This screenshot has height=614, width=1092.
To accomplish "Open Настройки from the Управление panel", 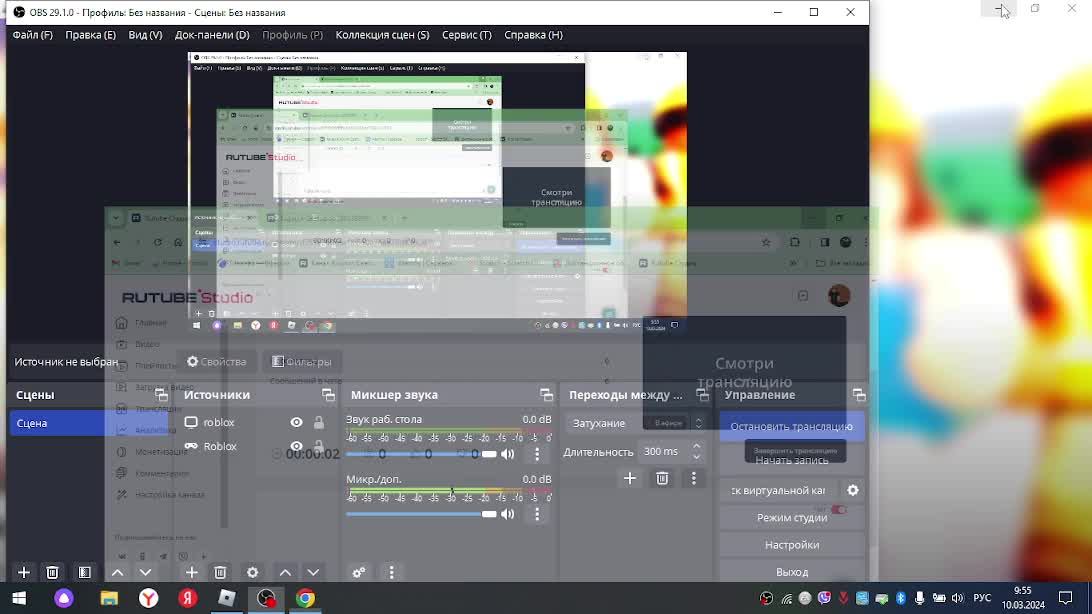I will 792,544.
